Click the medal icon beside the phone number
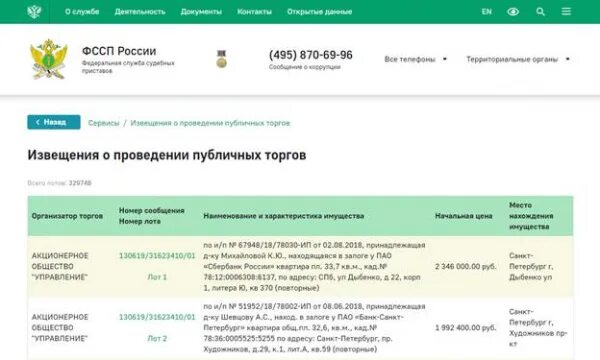The image size is (600, 360). pos(222,59)
